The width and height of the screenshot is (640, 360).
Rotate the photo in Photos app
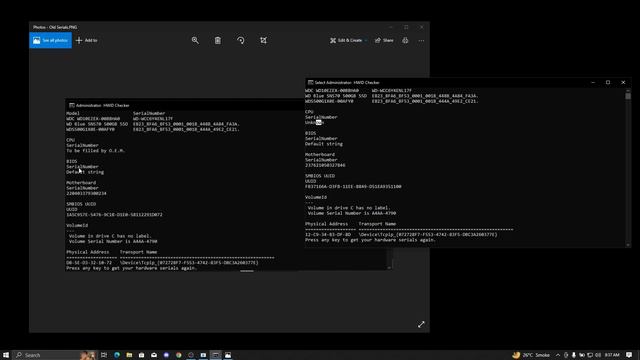(x=241, y=40)
